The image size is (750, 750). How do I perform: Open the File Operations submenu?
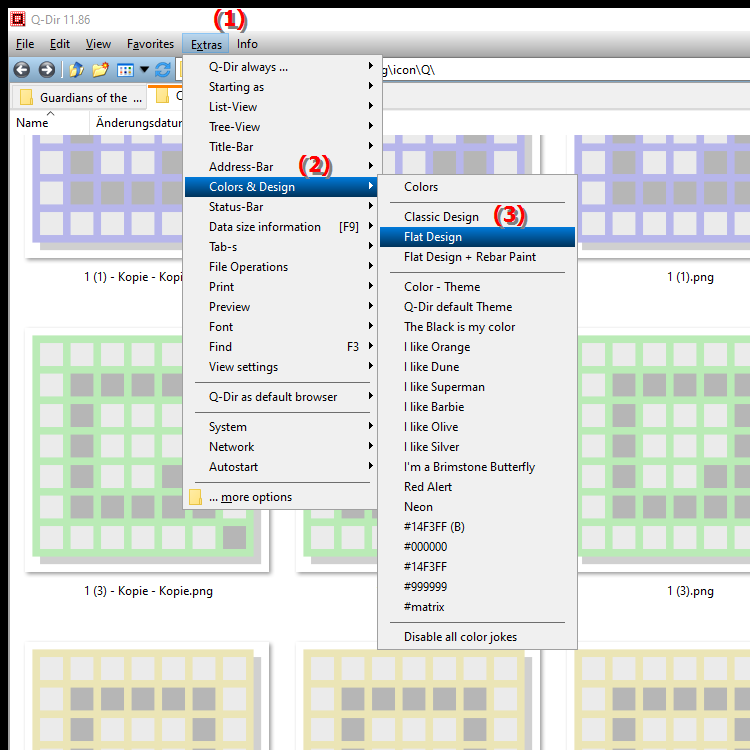[x=281, y=267]
